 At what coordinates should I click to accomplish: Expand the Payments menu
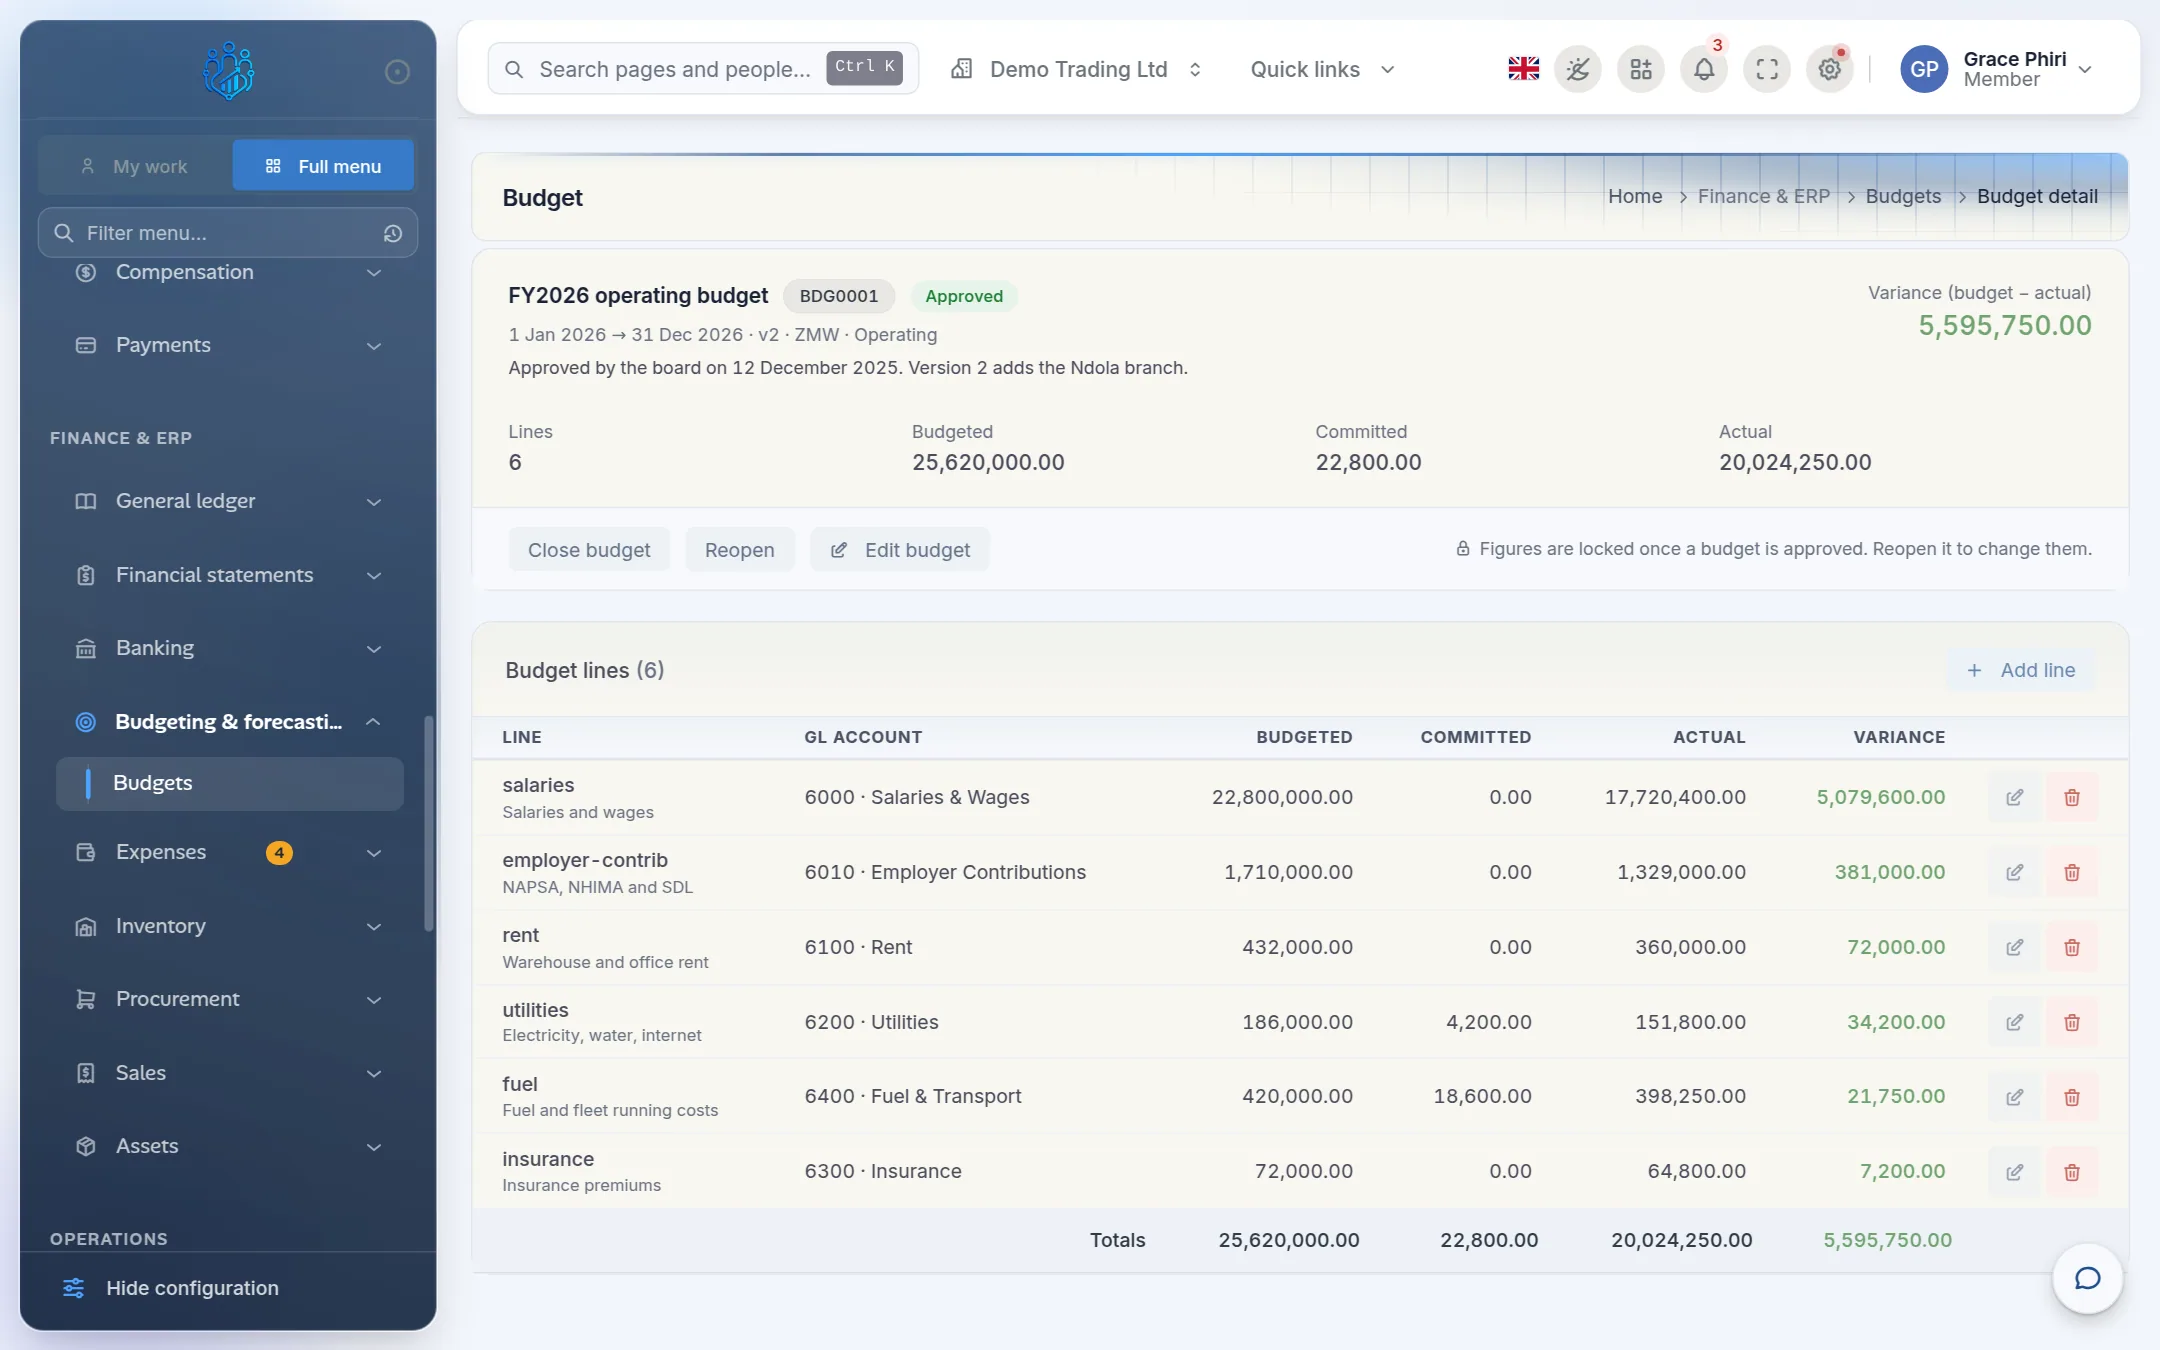tap(228, 345)
